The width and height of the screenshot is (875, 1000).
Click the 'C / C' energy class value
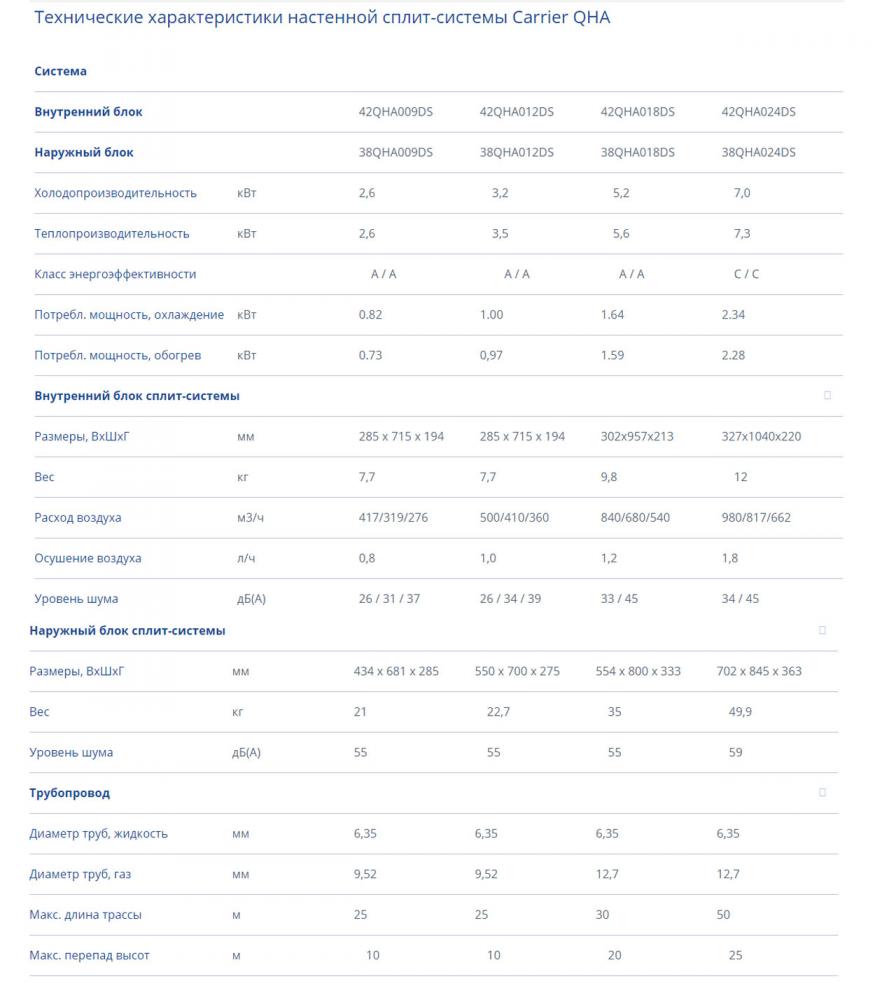point(745,274)
